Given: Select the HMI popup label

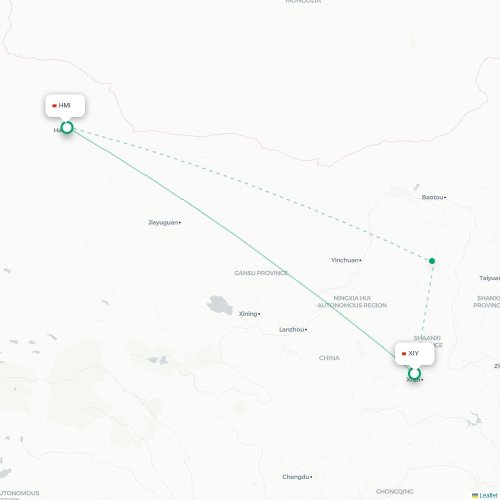Looking at the screenshot, I should pos(64,105).
